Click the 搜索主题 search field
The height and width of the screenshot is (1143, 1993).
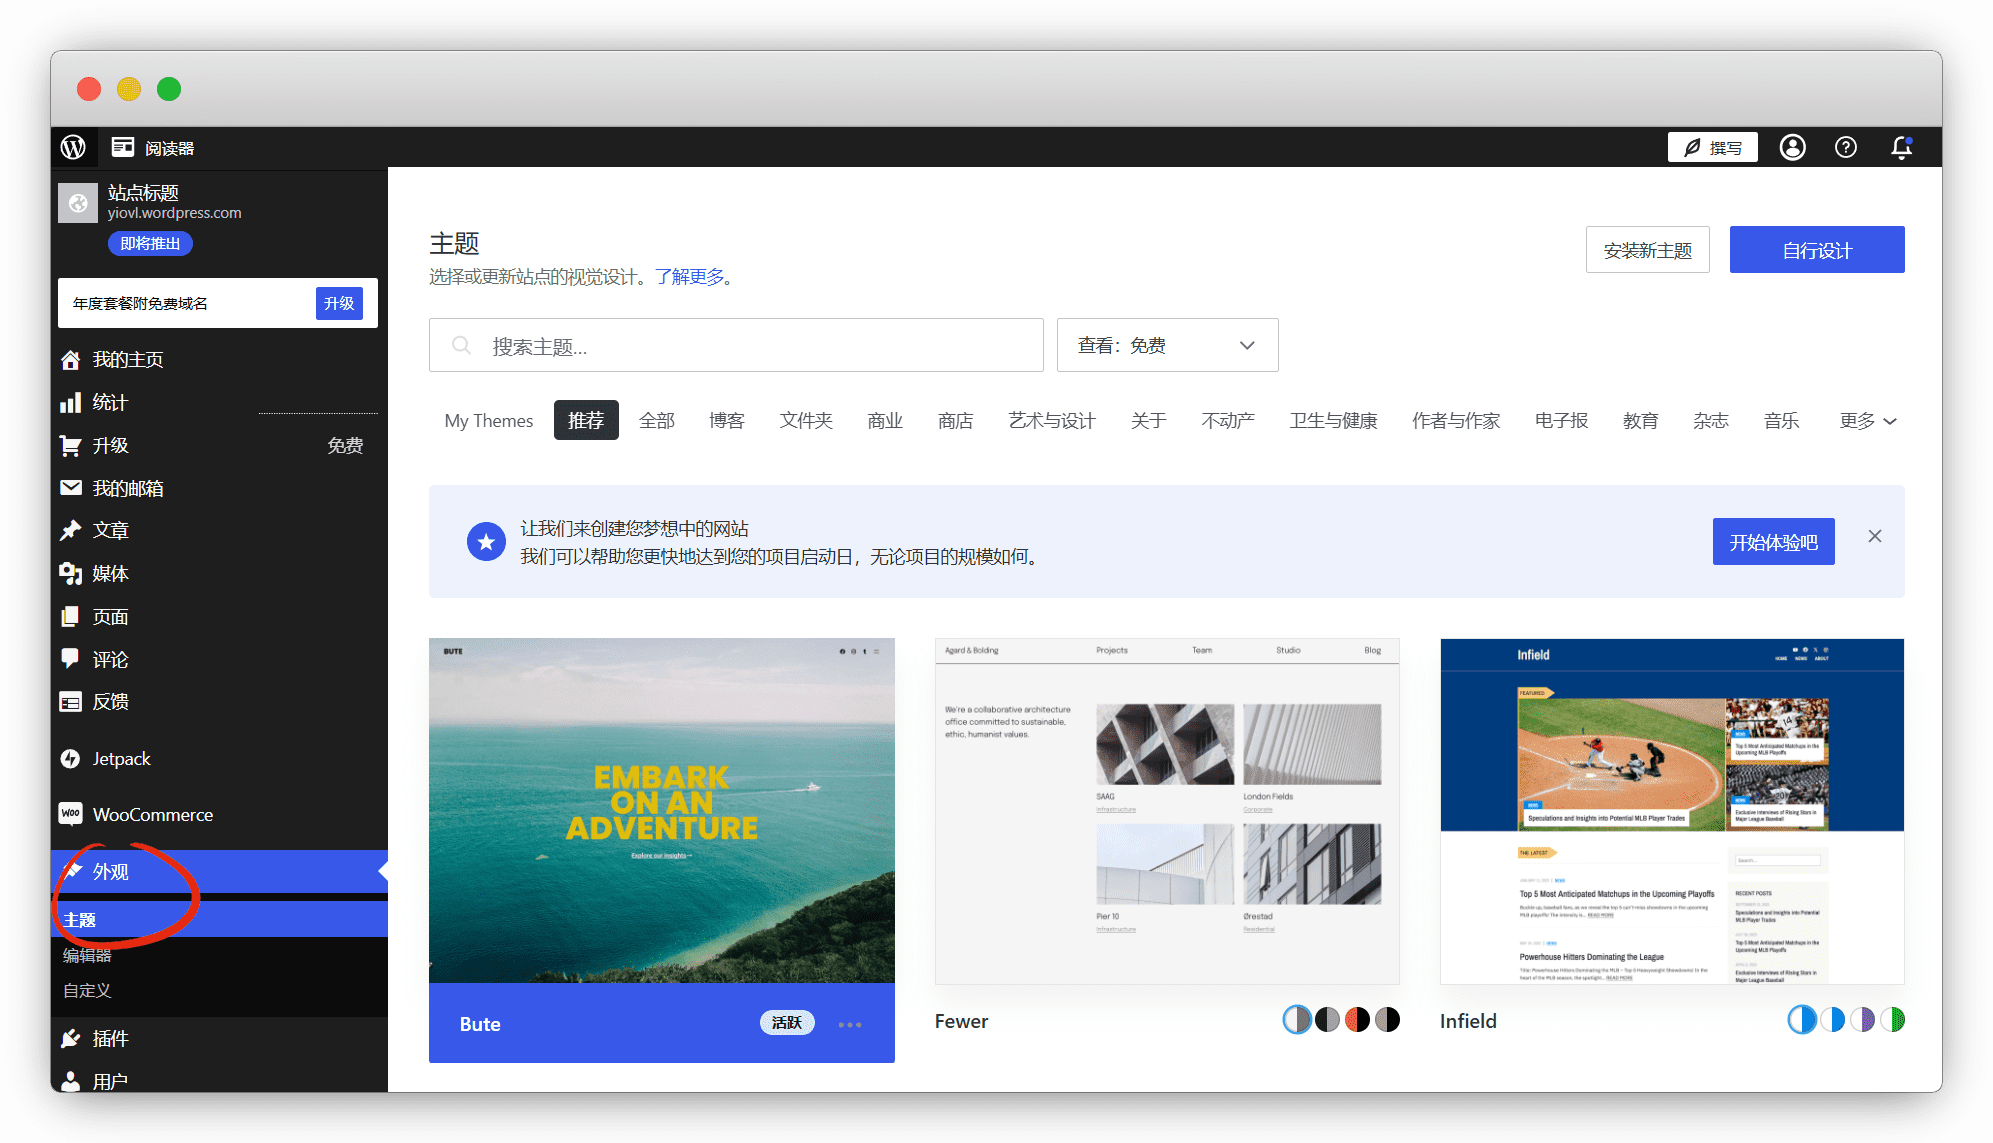click(x=736, y=345)
